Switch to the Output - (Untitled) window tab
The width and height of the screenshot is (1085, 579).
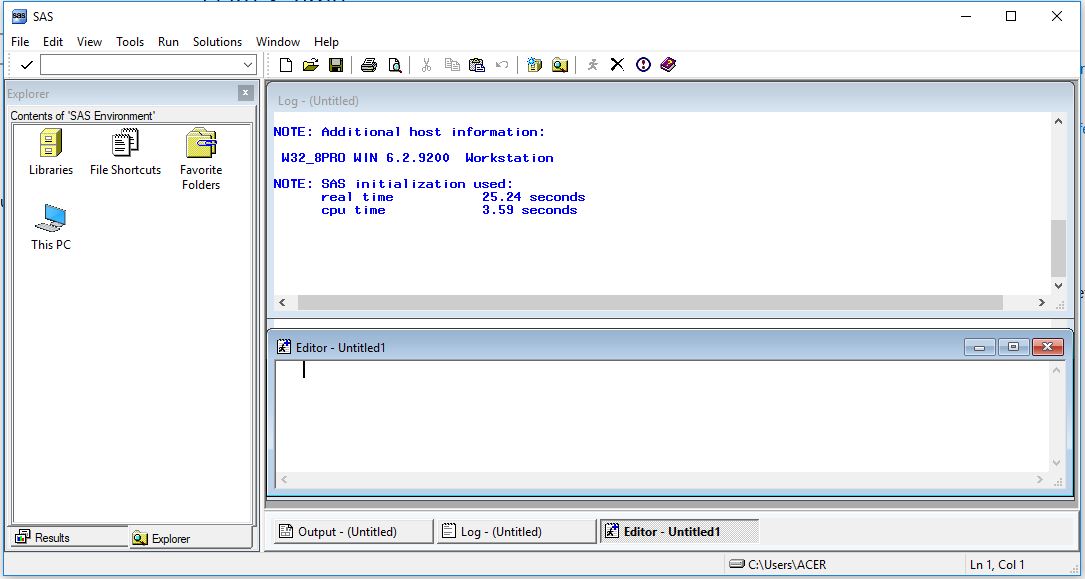pos(351,530)
